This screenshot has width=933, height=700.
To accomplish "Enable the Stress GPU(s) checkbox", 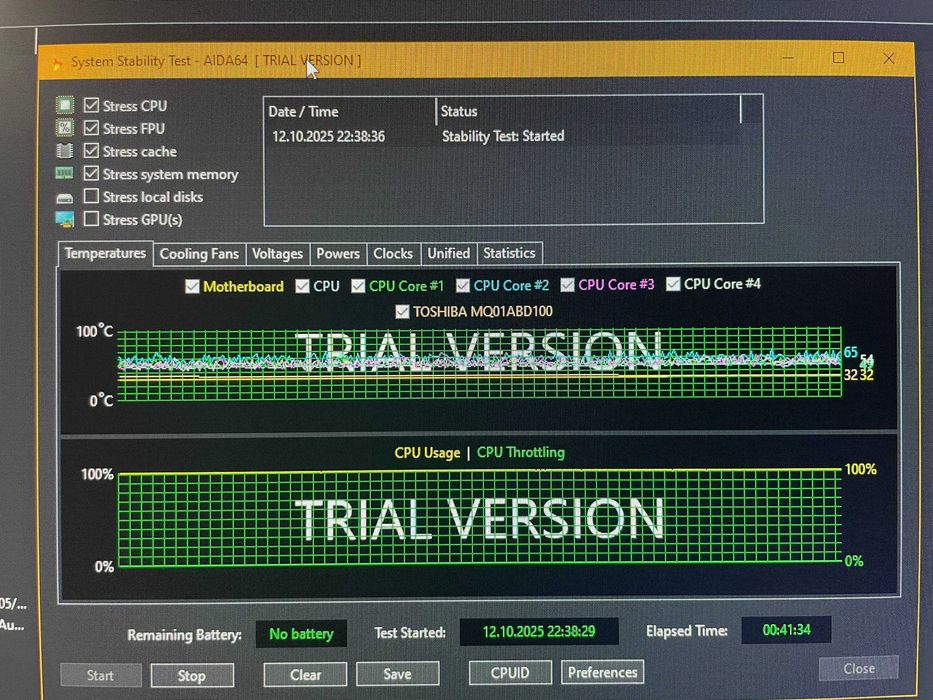I will (91, 219).
